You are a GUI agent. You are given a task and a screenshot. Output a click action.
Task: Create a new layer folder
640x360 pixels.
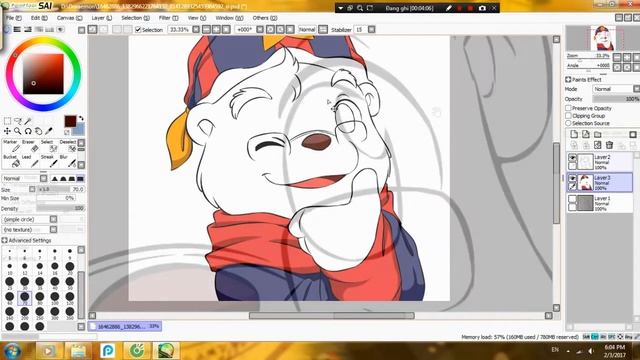[x=598, y=134]
